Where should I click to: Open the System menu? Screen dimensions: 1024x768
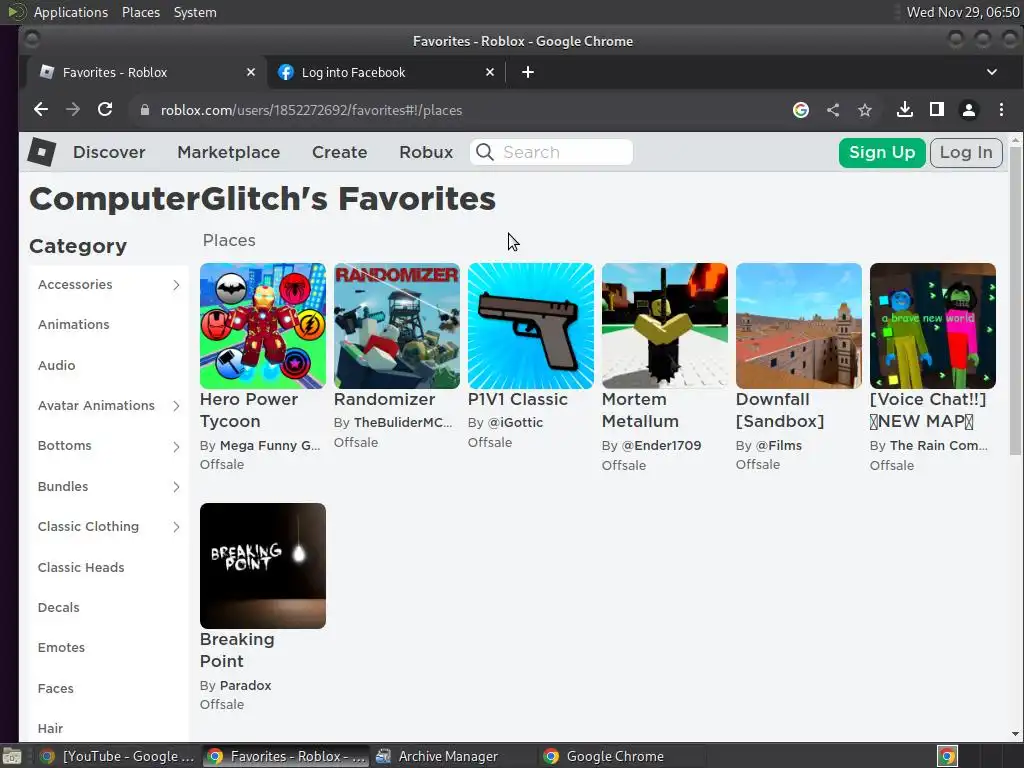point(195,12)
